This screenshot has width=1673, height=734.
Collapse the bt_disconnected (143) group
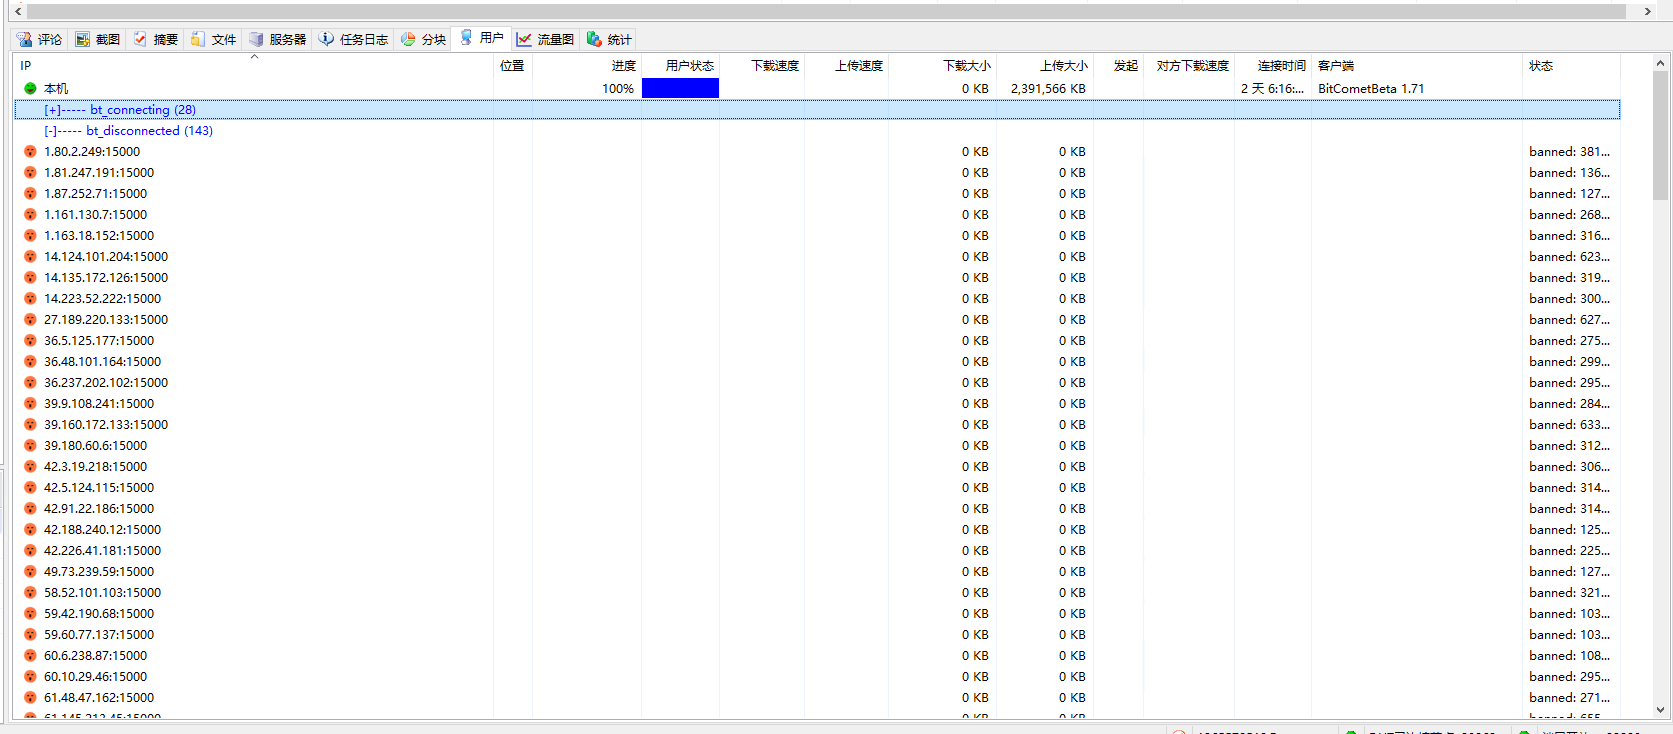[x=50, y=131]
